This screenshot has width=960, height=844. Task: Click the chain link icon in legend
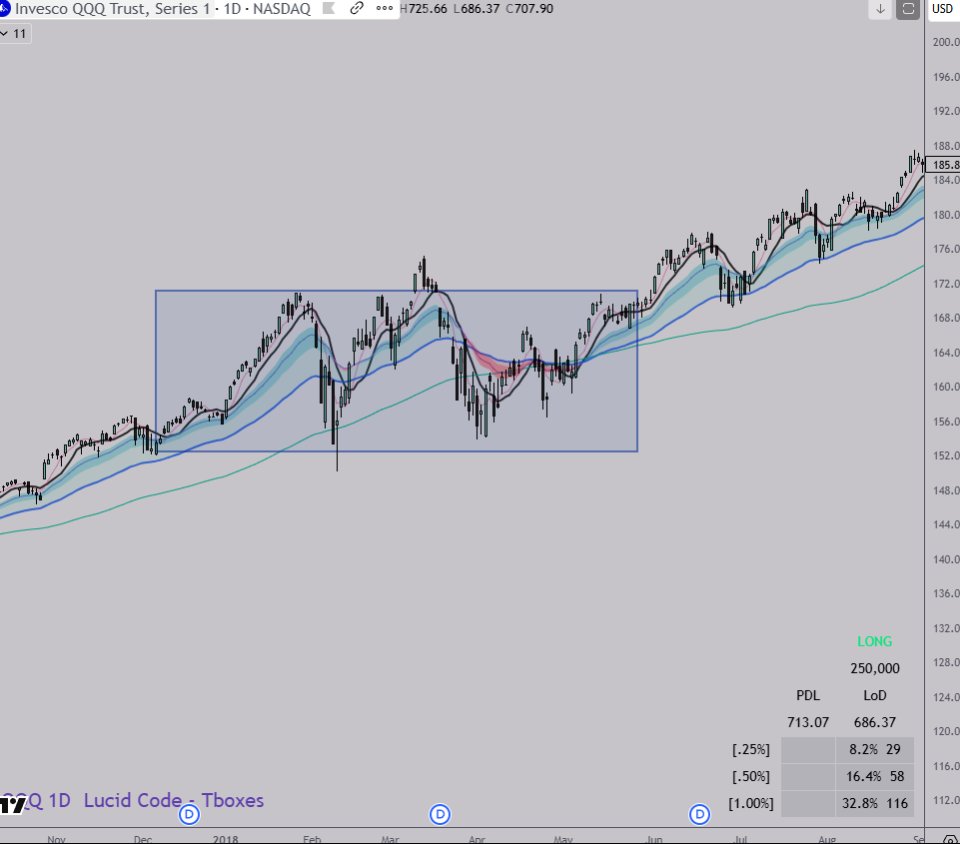pos(356,9)
